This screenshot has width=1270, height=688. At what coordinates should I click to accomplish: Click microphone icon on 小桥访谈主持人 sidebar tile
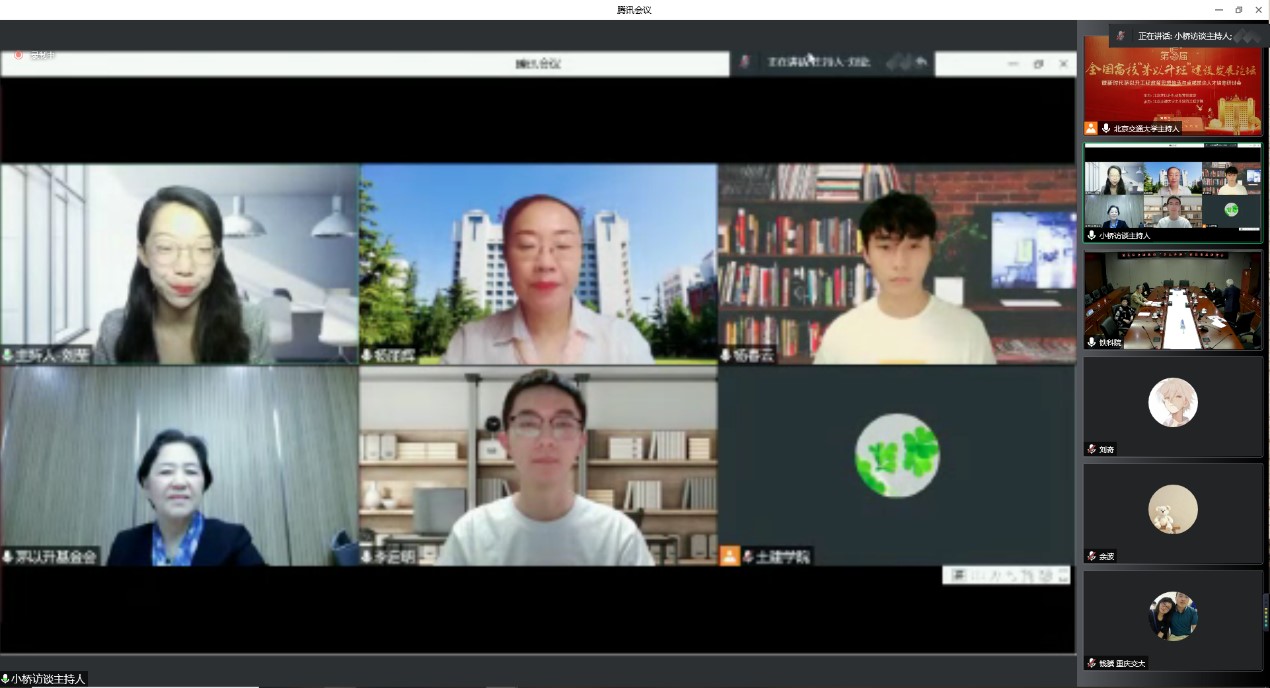[1091, 236]
